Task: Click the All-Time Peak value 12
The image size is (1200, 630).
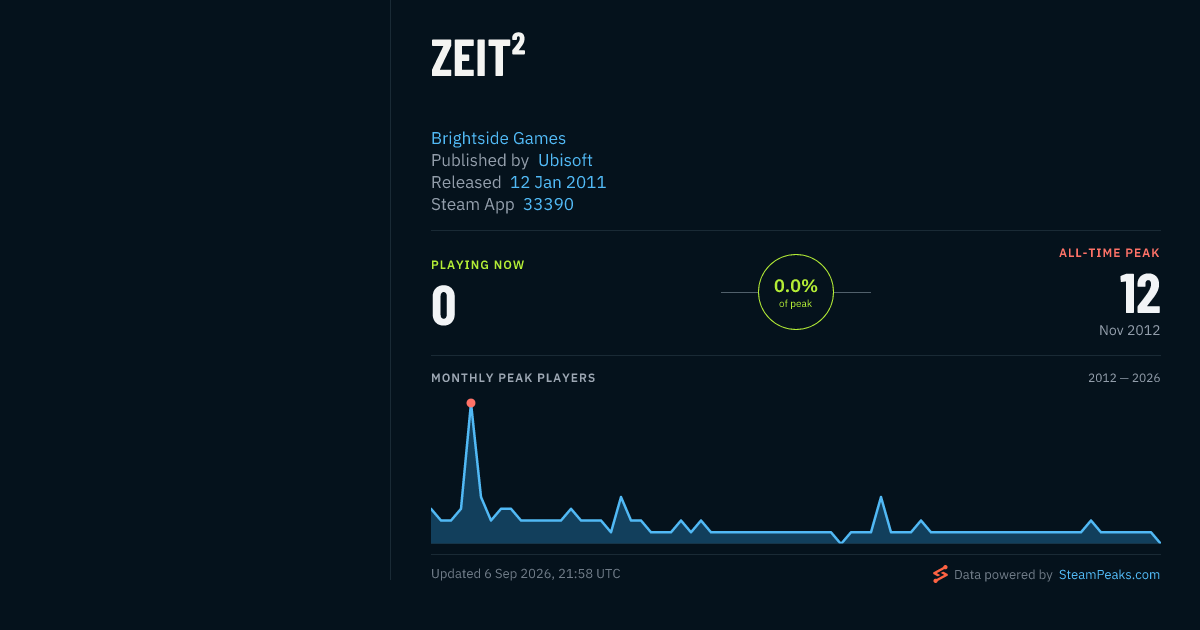Action: tap(1140, 294)
